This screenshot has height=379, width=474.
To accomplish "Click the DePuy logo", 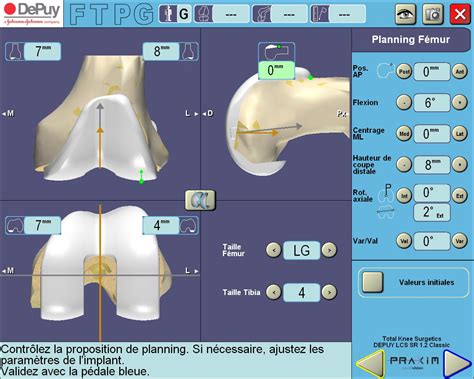I will pyautogui.click(x=32, y=13).
